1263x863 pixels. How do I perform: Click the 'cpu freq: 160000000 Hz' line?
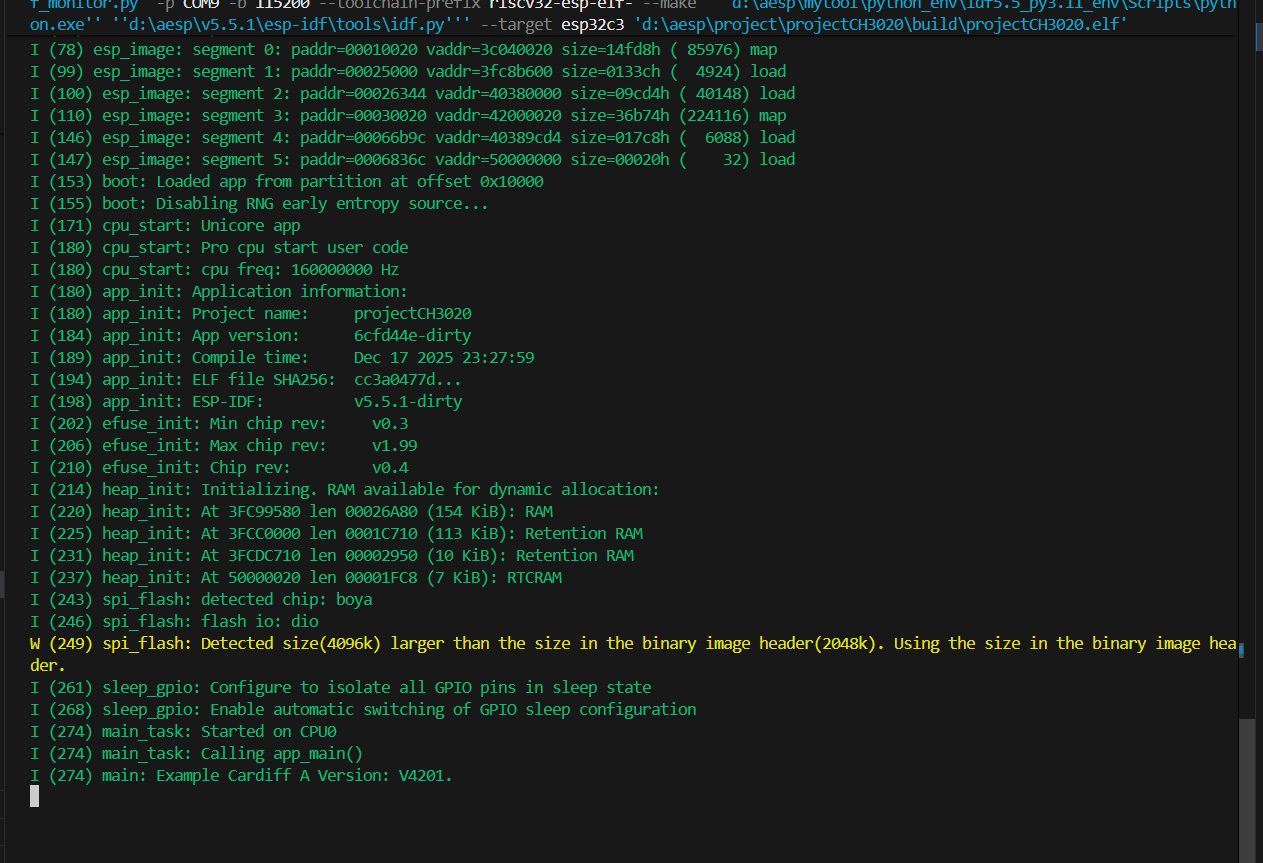point(250,269)
